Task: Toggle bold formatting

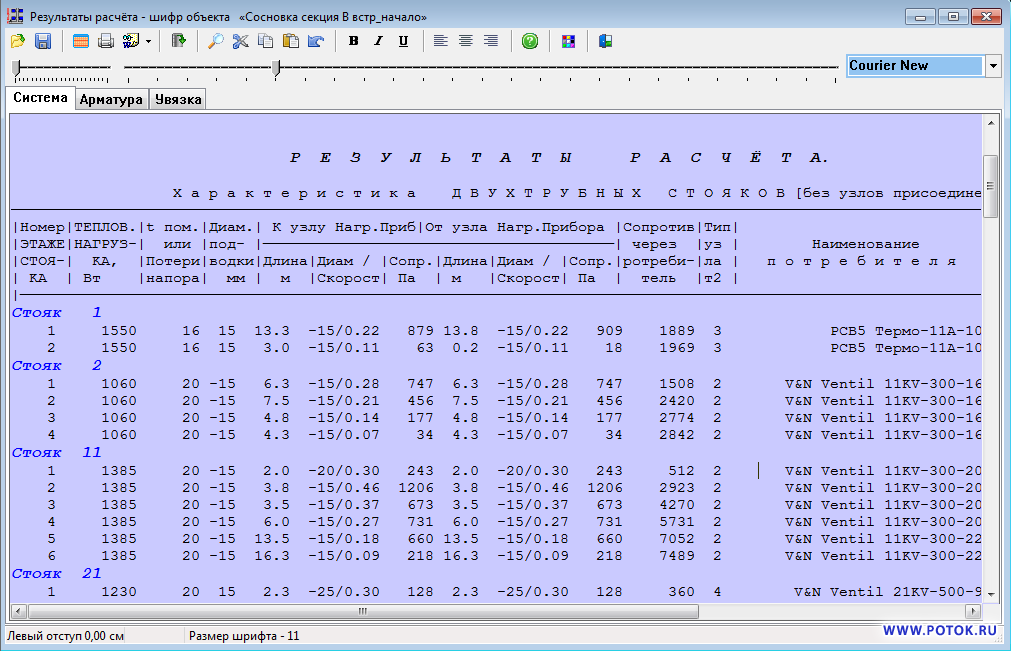Action: click(353, 41)
